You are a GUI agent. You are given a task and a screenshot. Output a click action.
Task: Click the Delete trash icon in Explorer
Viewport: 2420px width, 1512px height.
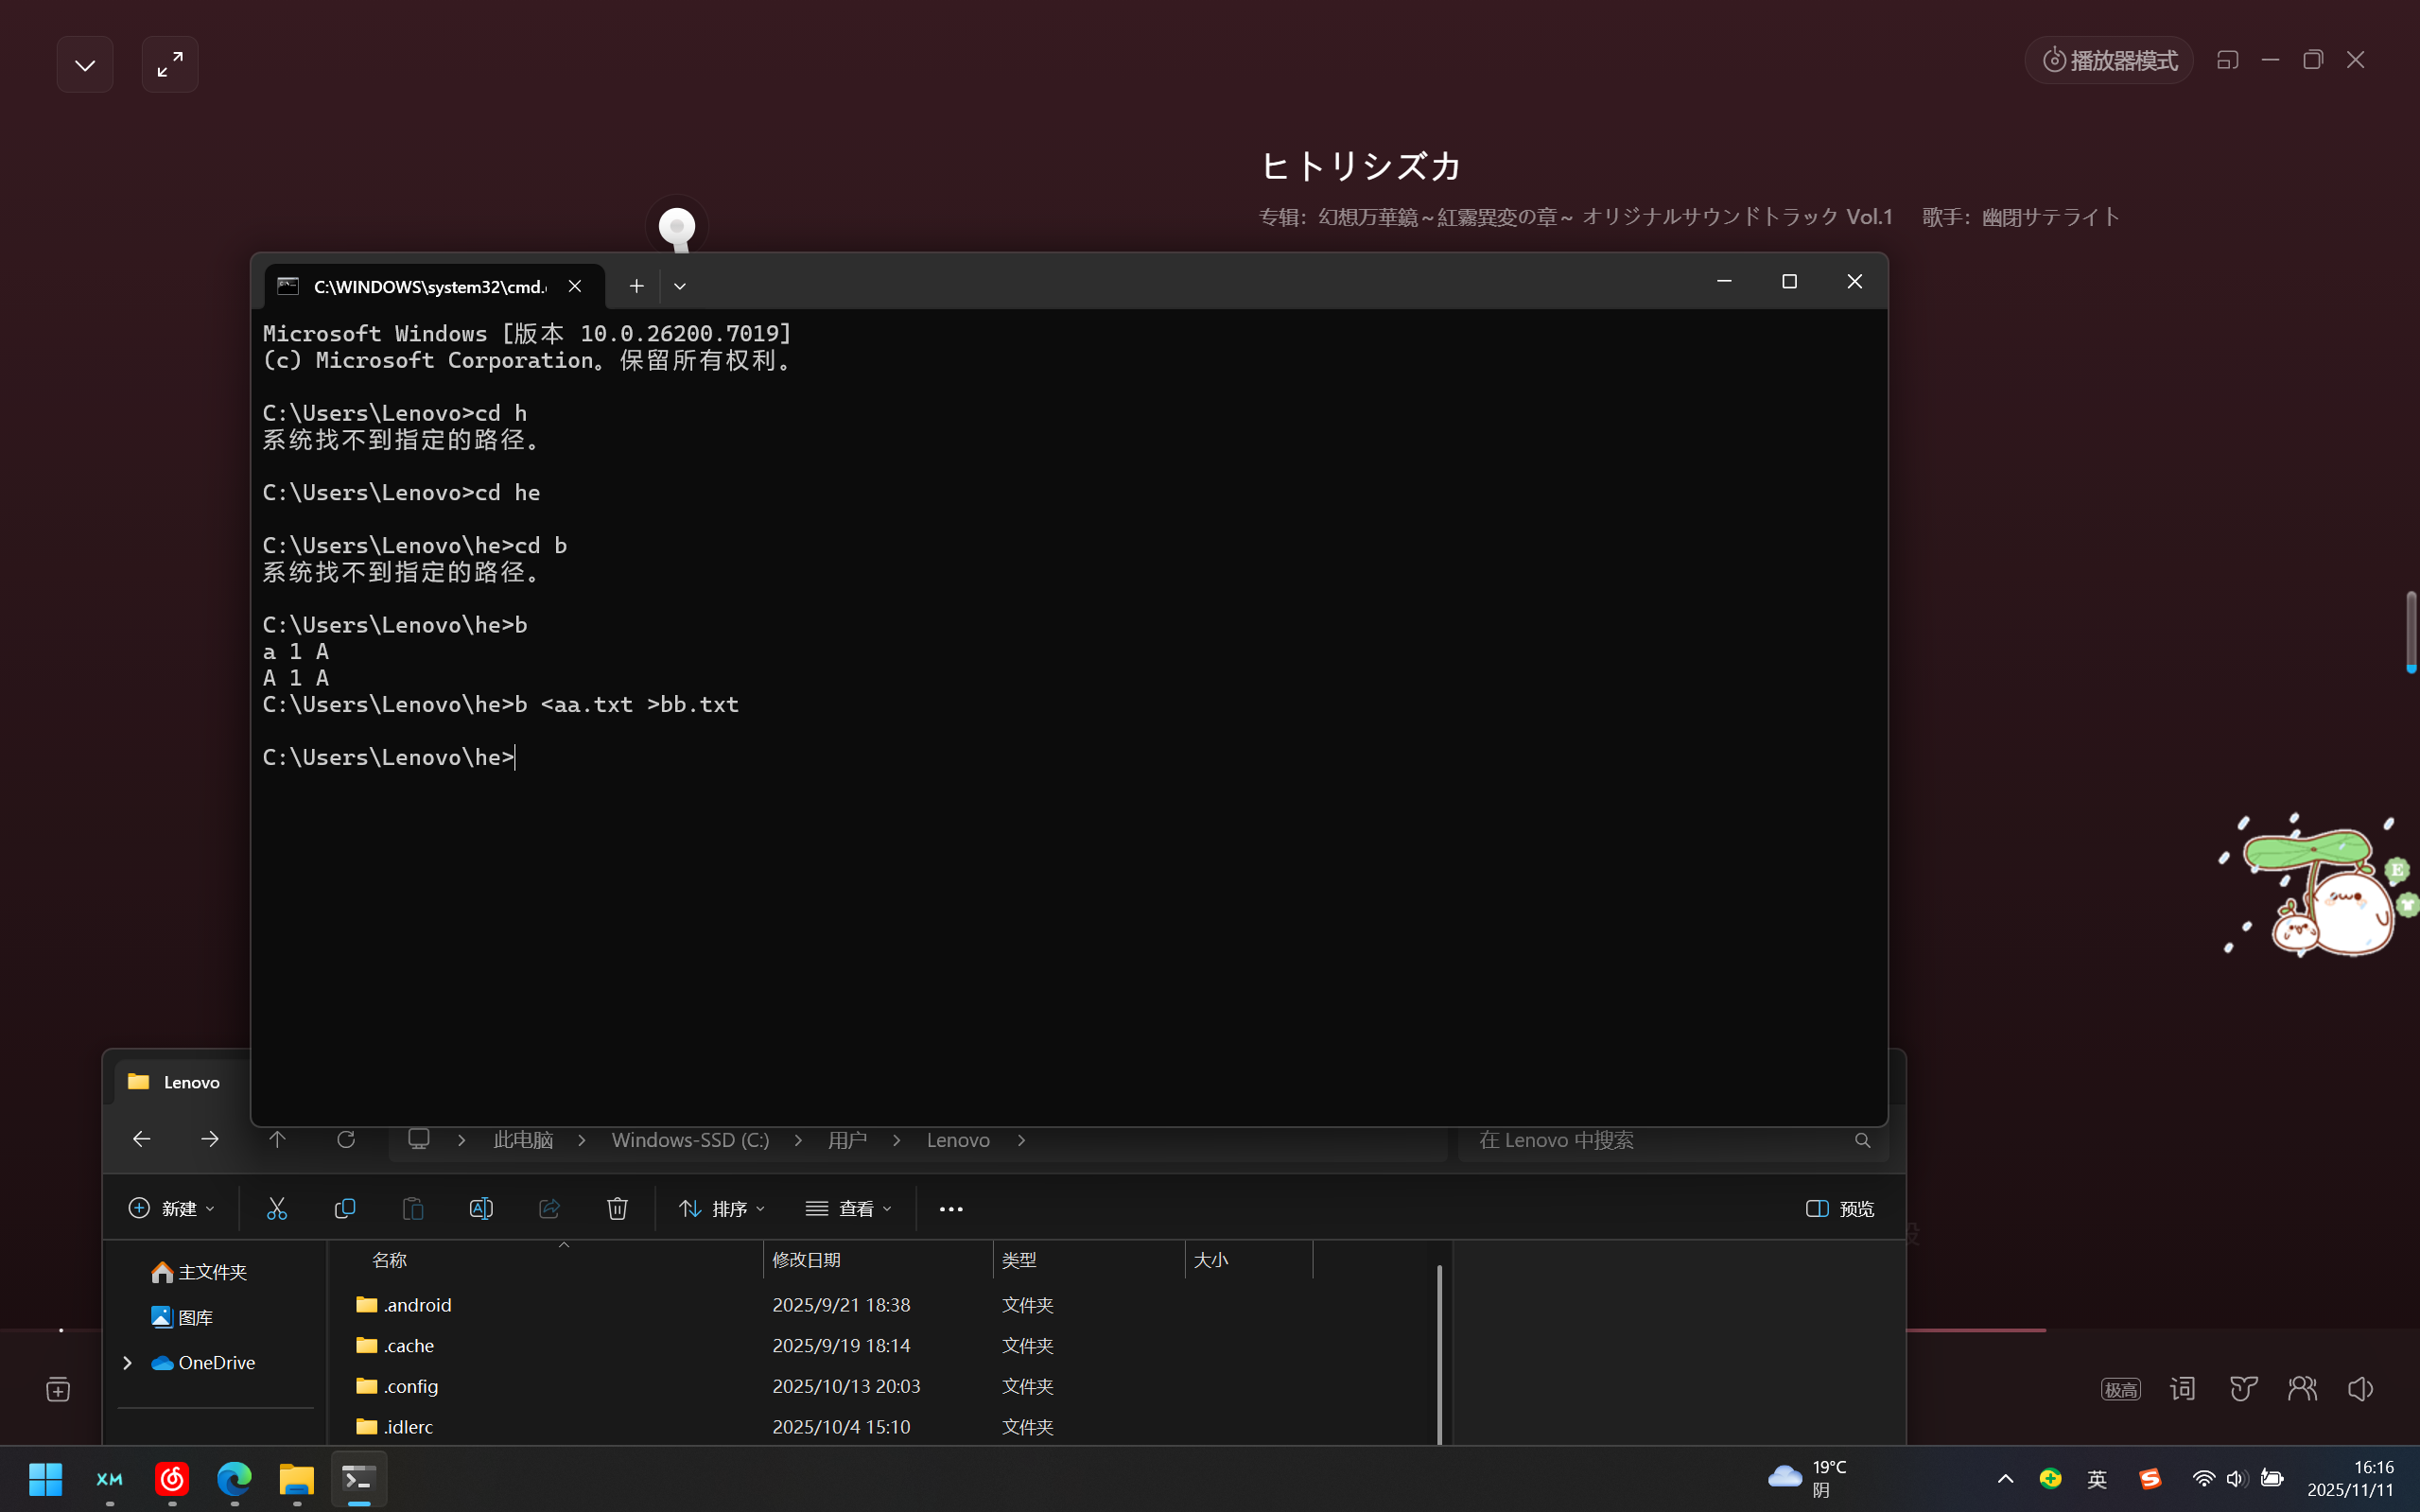tap(617, 1209)
